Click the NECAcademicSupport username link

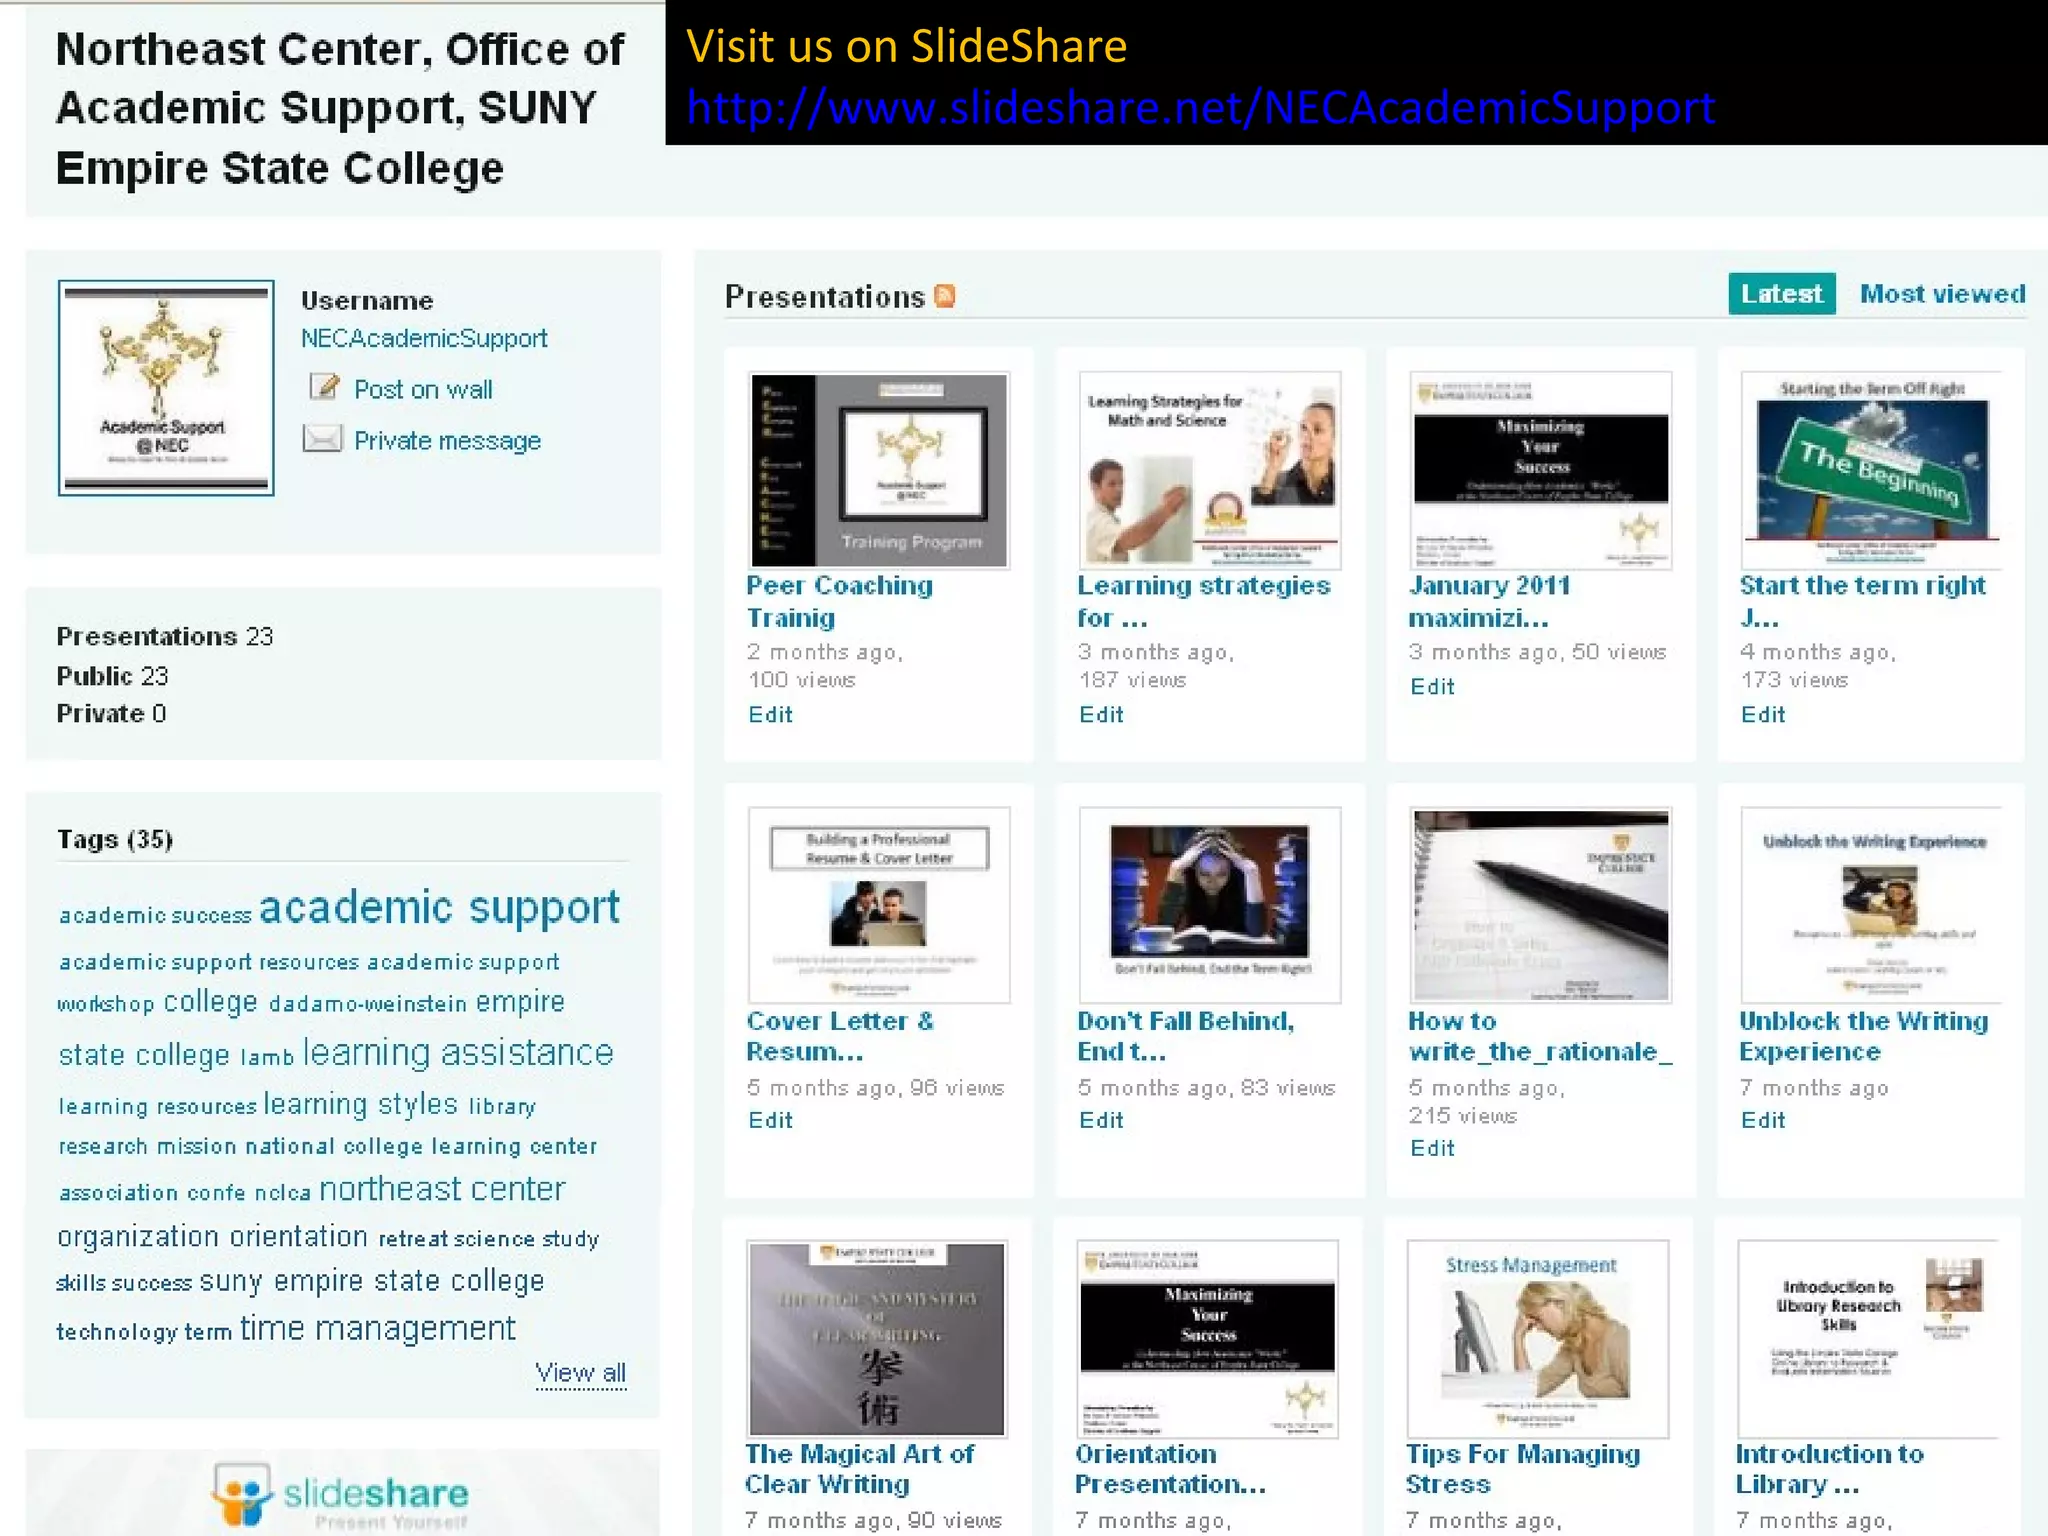(x=424, y=338)
